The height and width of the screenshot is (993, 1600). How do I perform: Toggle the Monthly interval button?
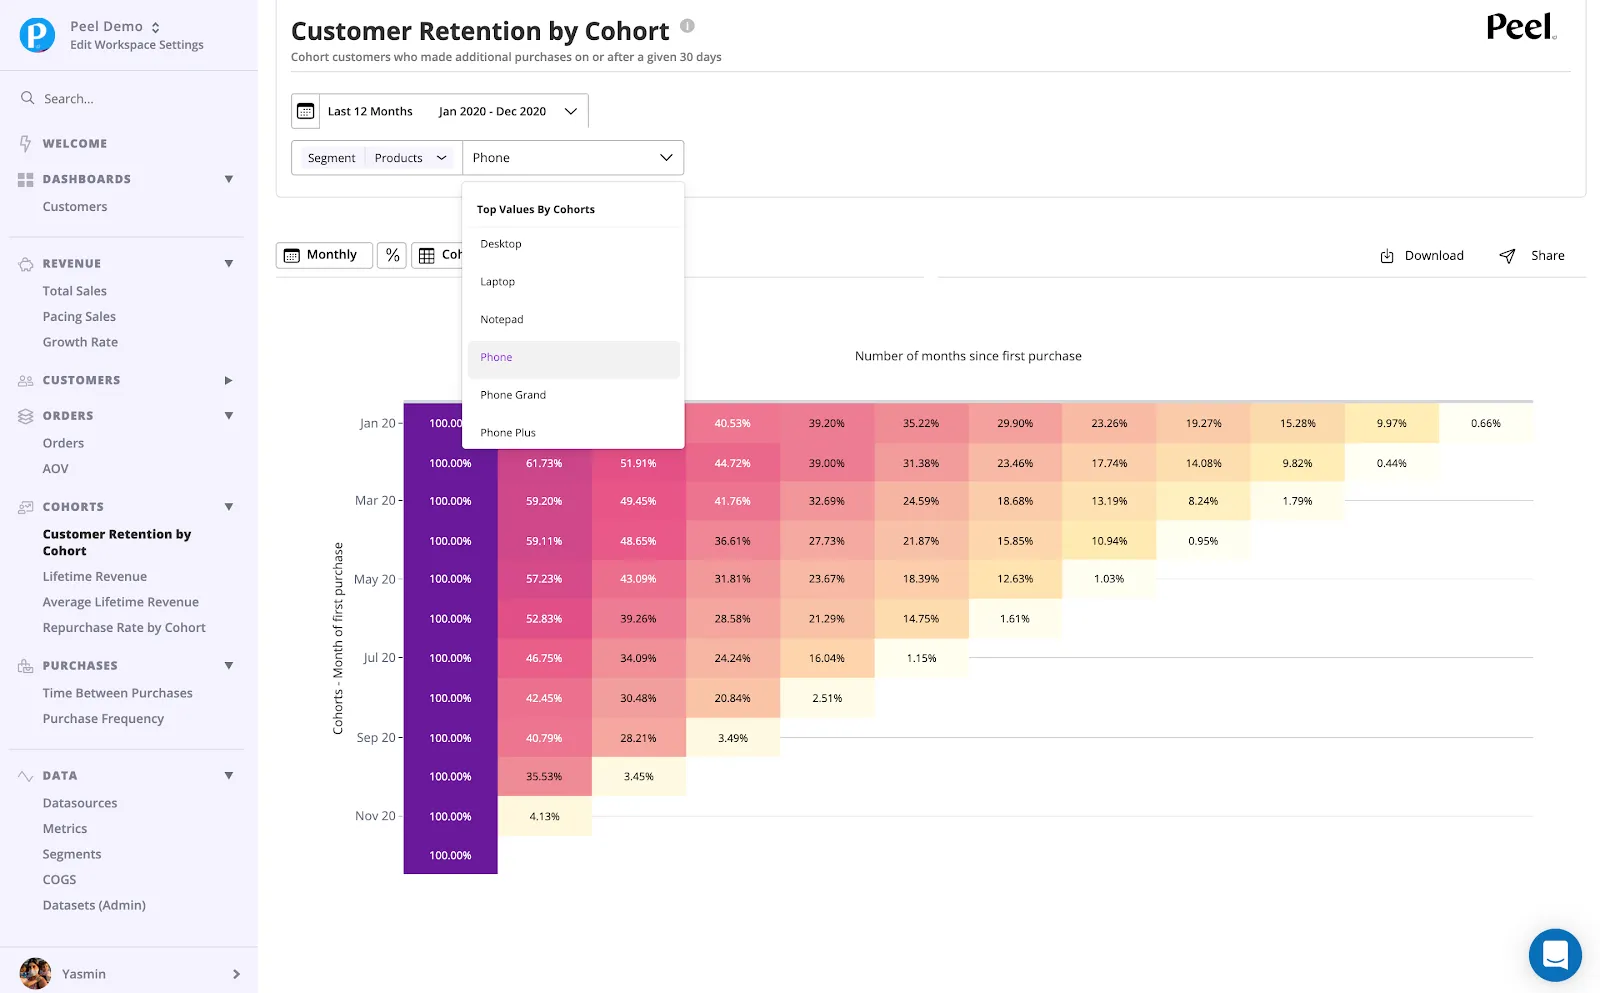tap(324, 255)
